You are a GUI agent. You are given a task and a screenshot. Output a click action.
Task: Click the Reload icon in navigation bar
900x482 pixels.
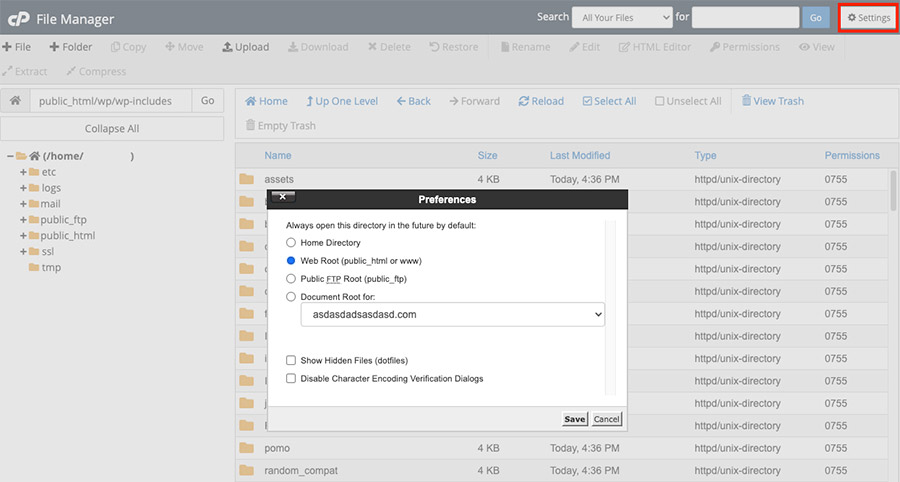coord(541,101)
